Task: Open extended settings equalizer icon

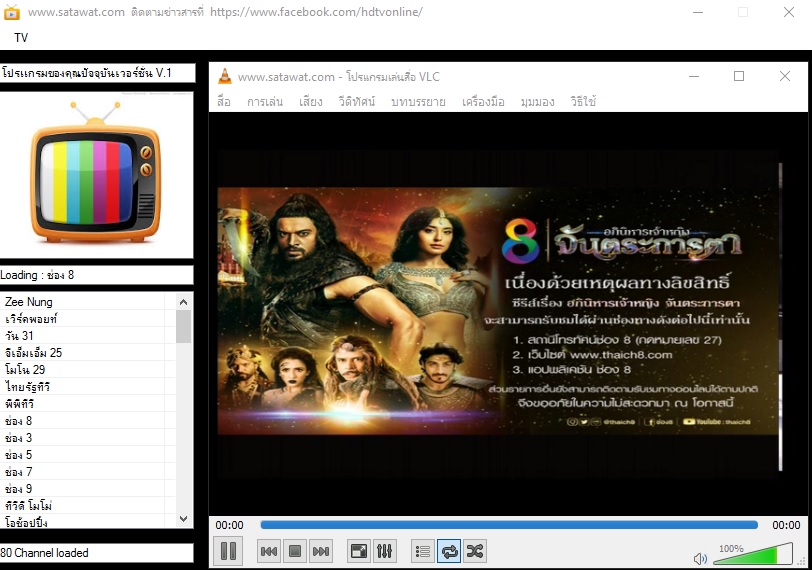Action: coord(385,551)
